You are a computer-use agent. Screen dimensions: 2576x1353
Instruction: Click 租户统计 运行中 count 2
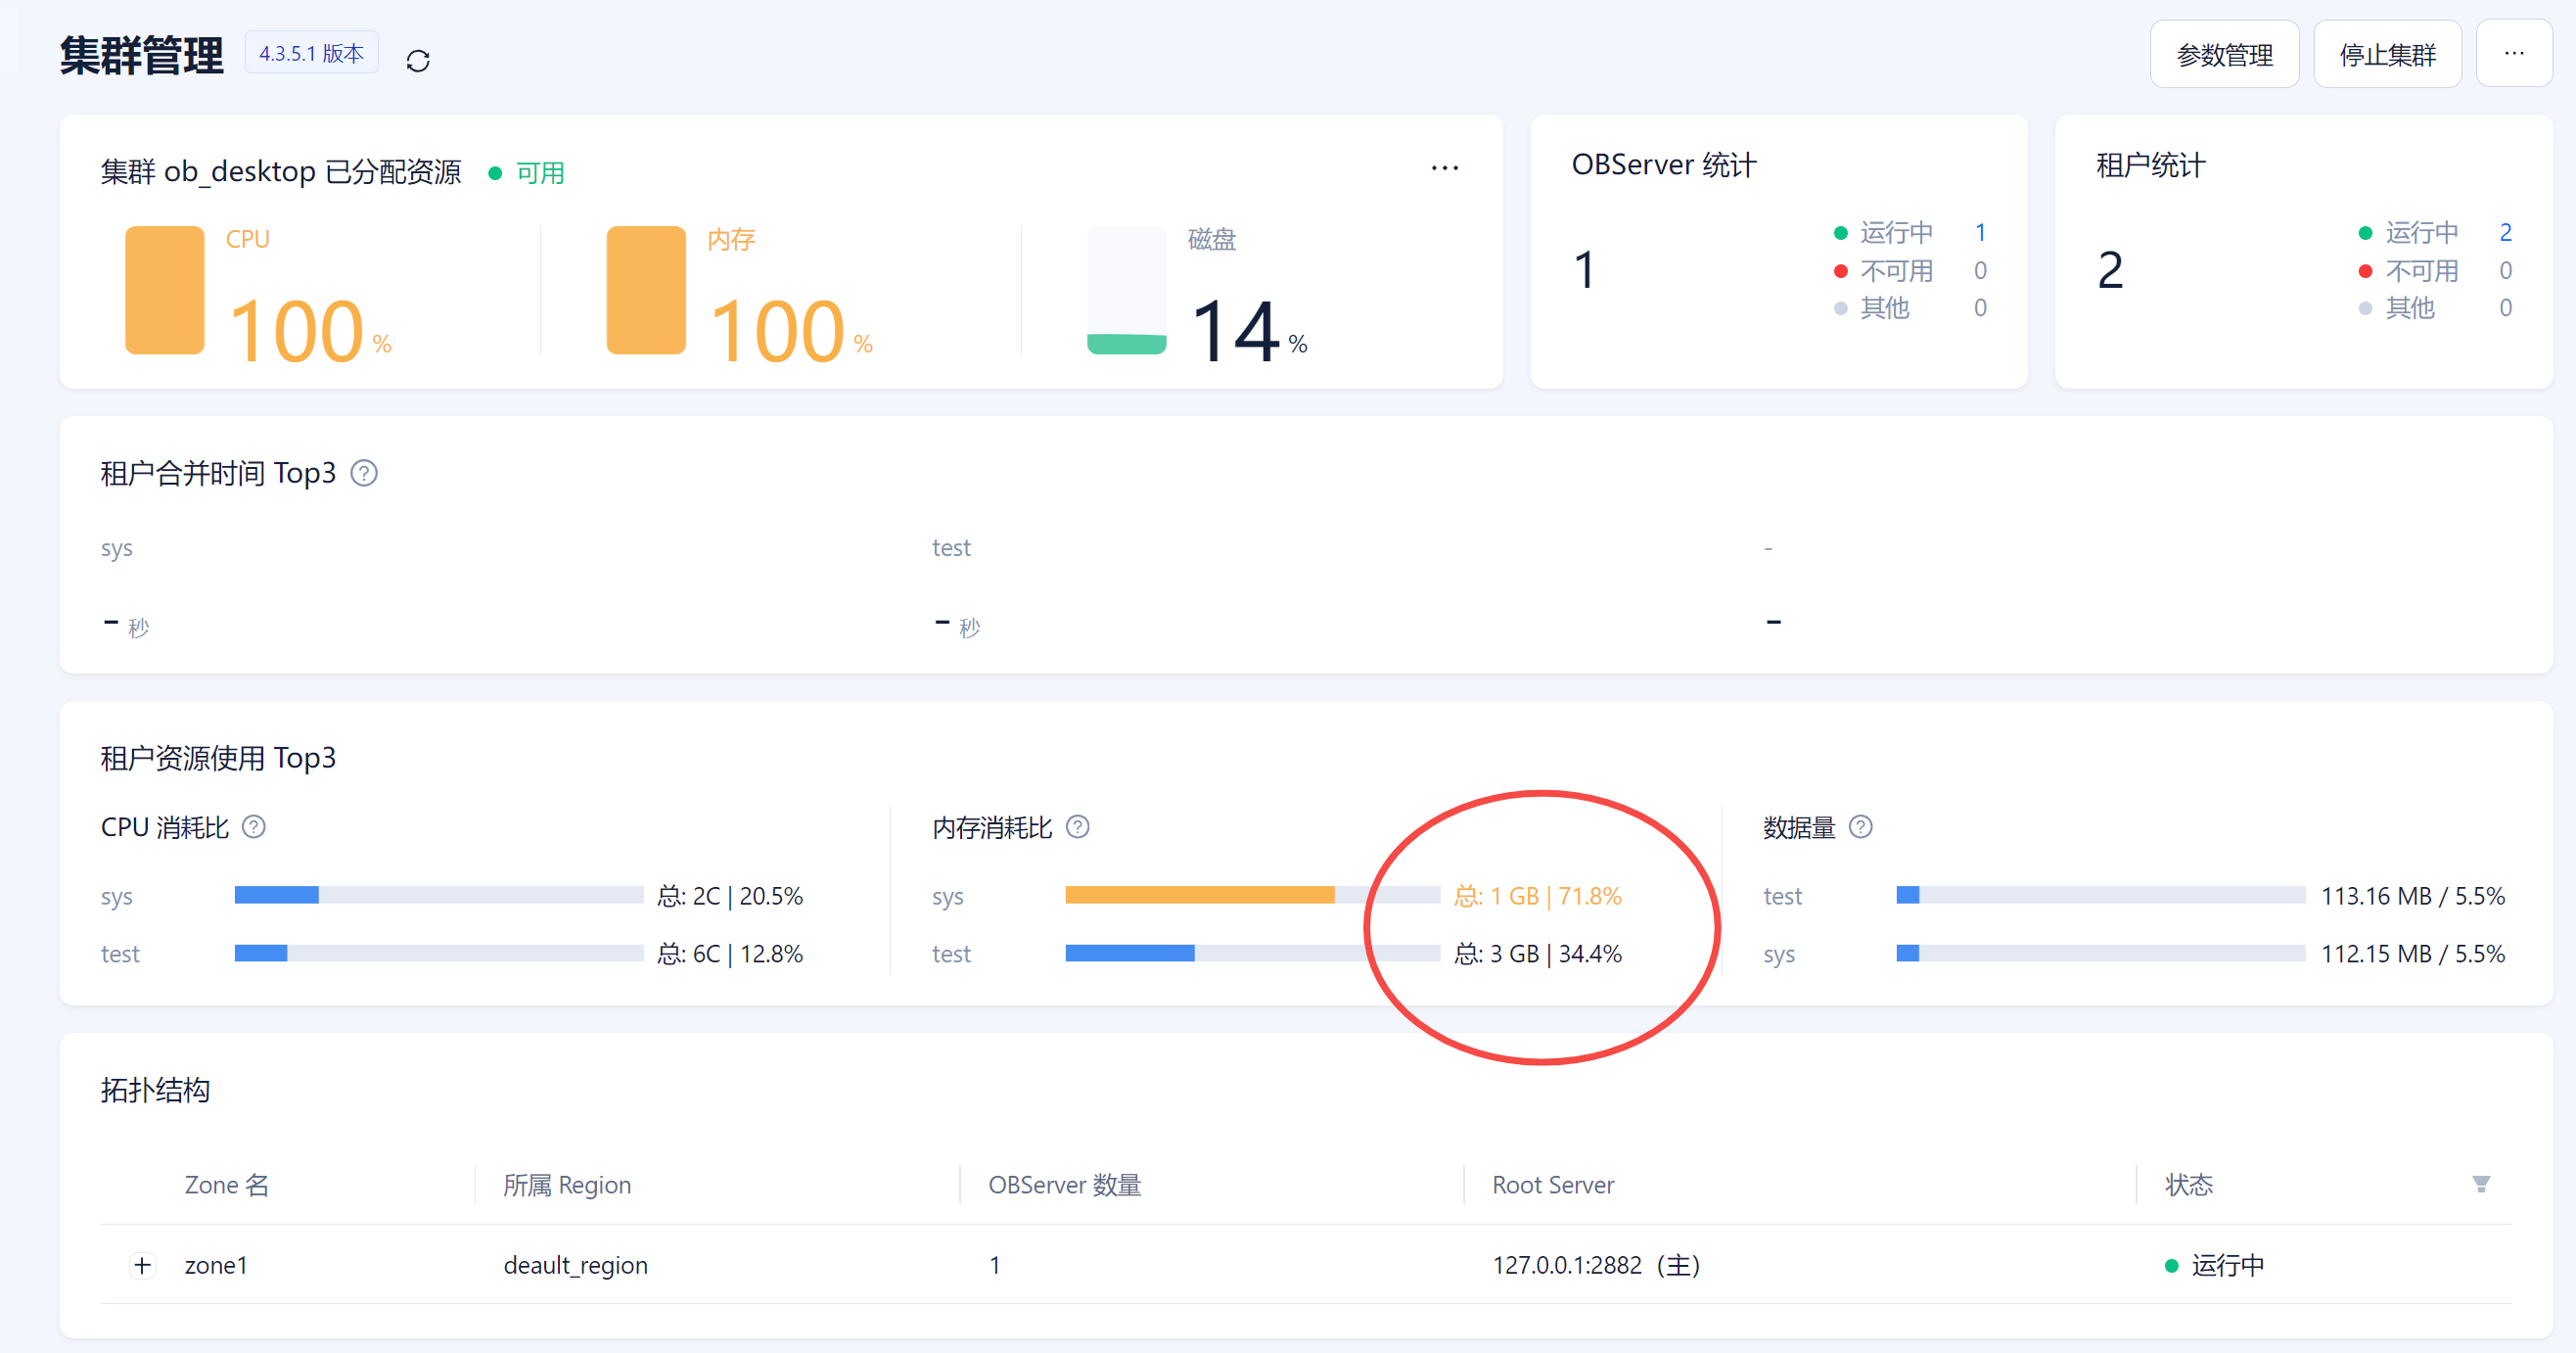pyautogui.click(x=2505, y=233)
